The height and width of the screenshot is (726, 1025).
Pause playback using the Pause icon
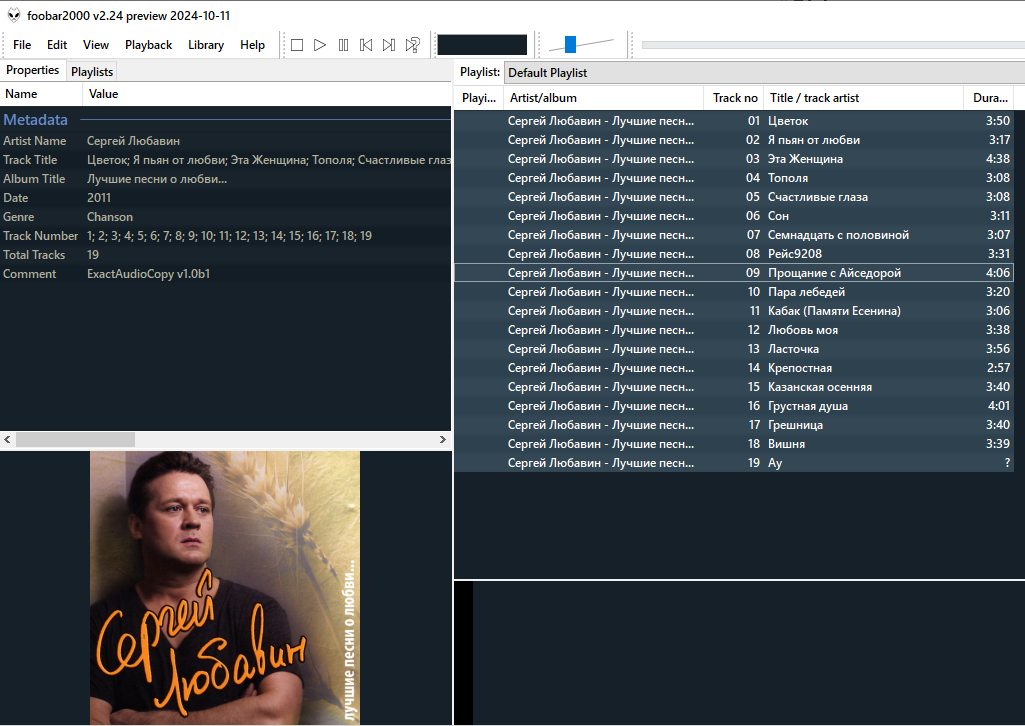[343, 45]
